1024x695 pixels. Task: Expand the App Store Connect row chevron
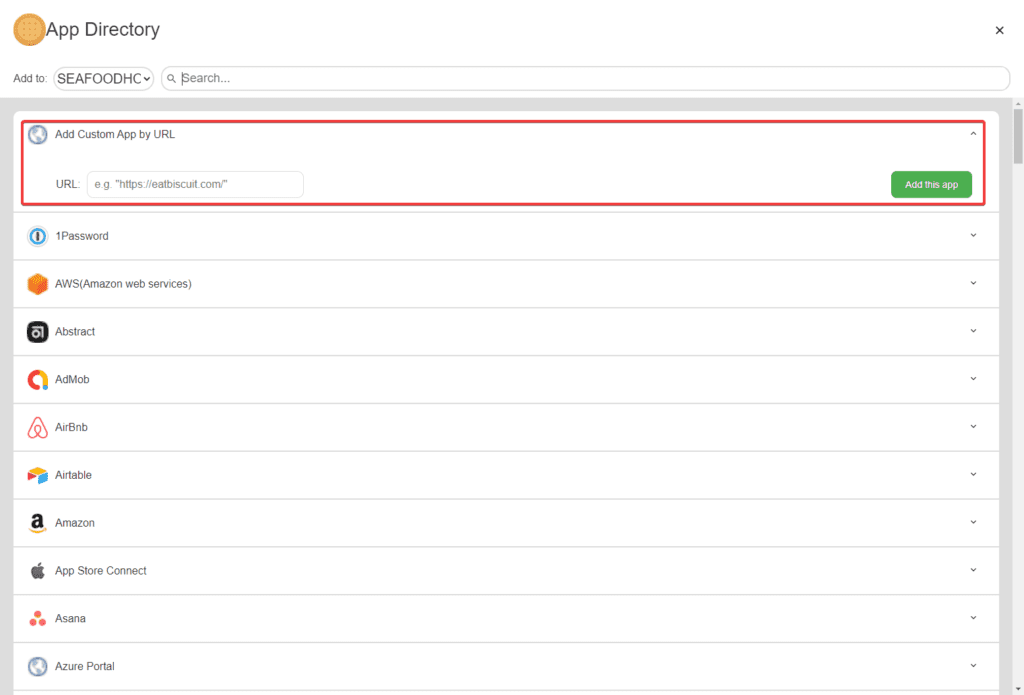coord(973,570)
